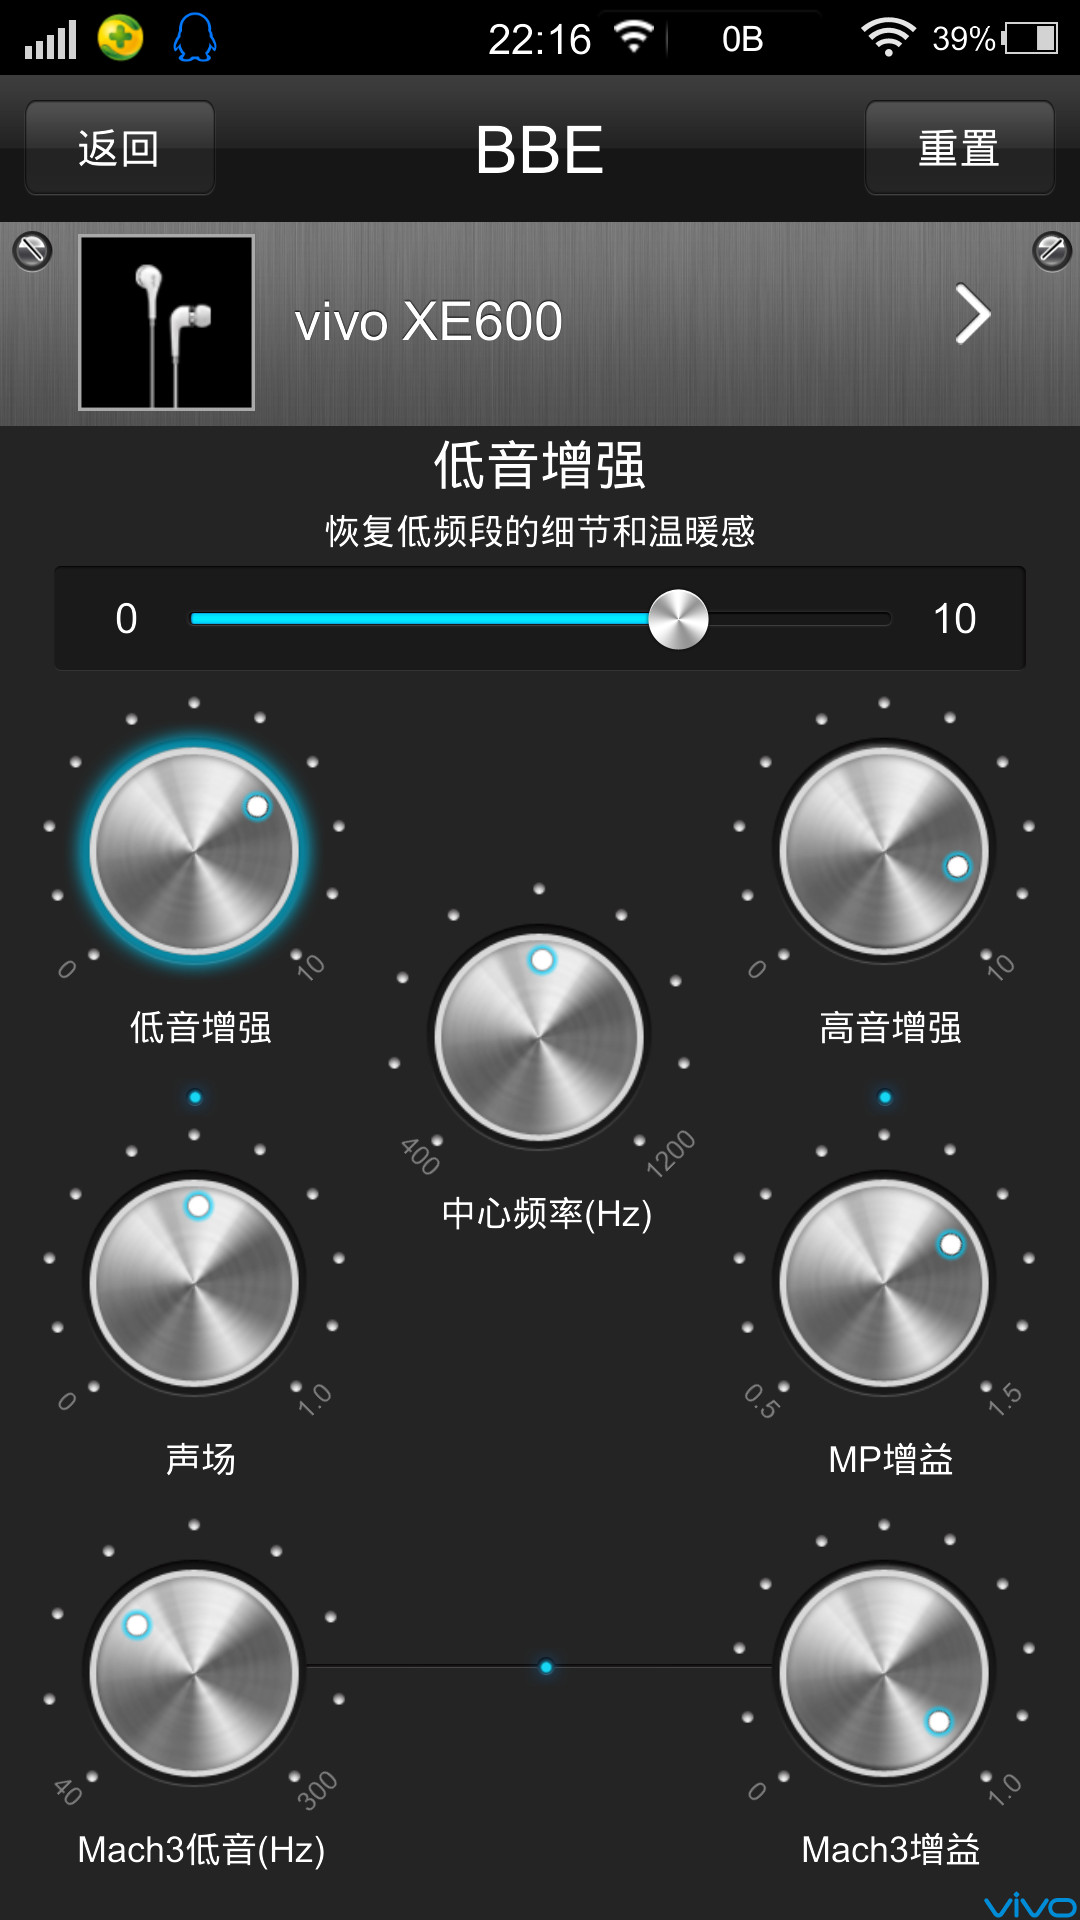The width and height of the screenshot is (1080, 1920).
Task: Select the MP增益 gain knob
Action: tap(884, 1283)
